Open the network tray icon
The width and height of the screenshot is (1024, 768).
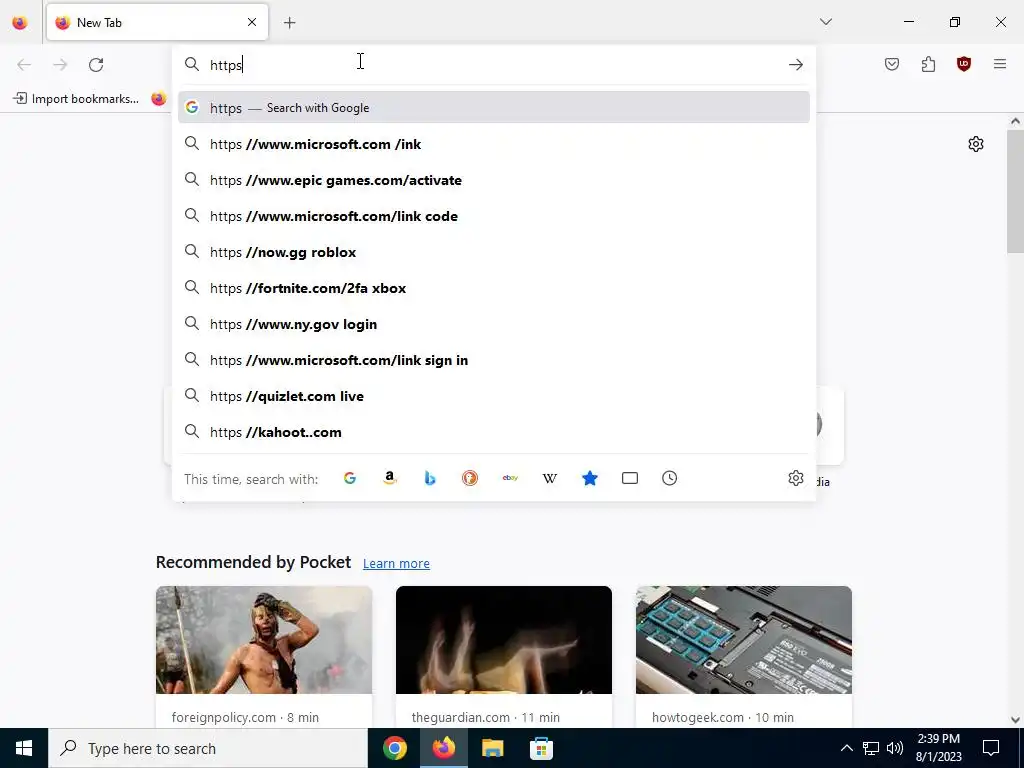pyautogui.click(x=871, y=748)
